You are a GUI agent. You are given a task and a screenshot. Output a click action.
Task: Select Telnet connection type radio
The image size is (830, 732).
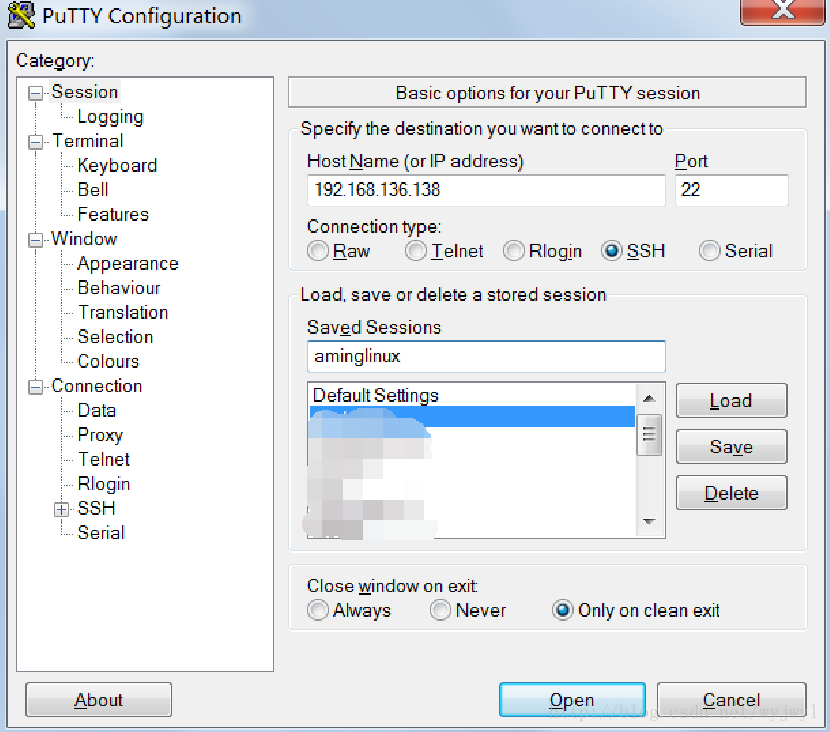click(416, 251)
